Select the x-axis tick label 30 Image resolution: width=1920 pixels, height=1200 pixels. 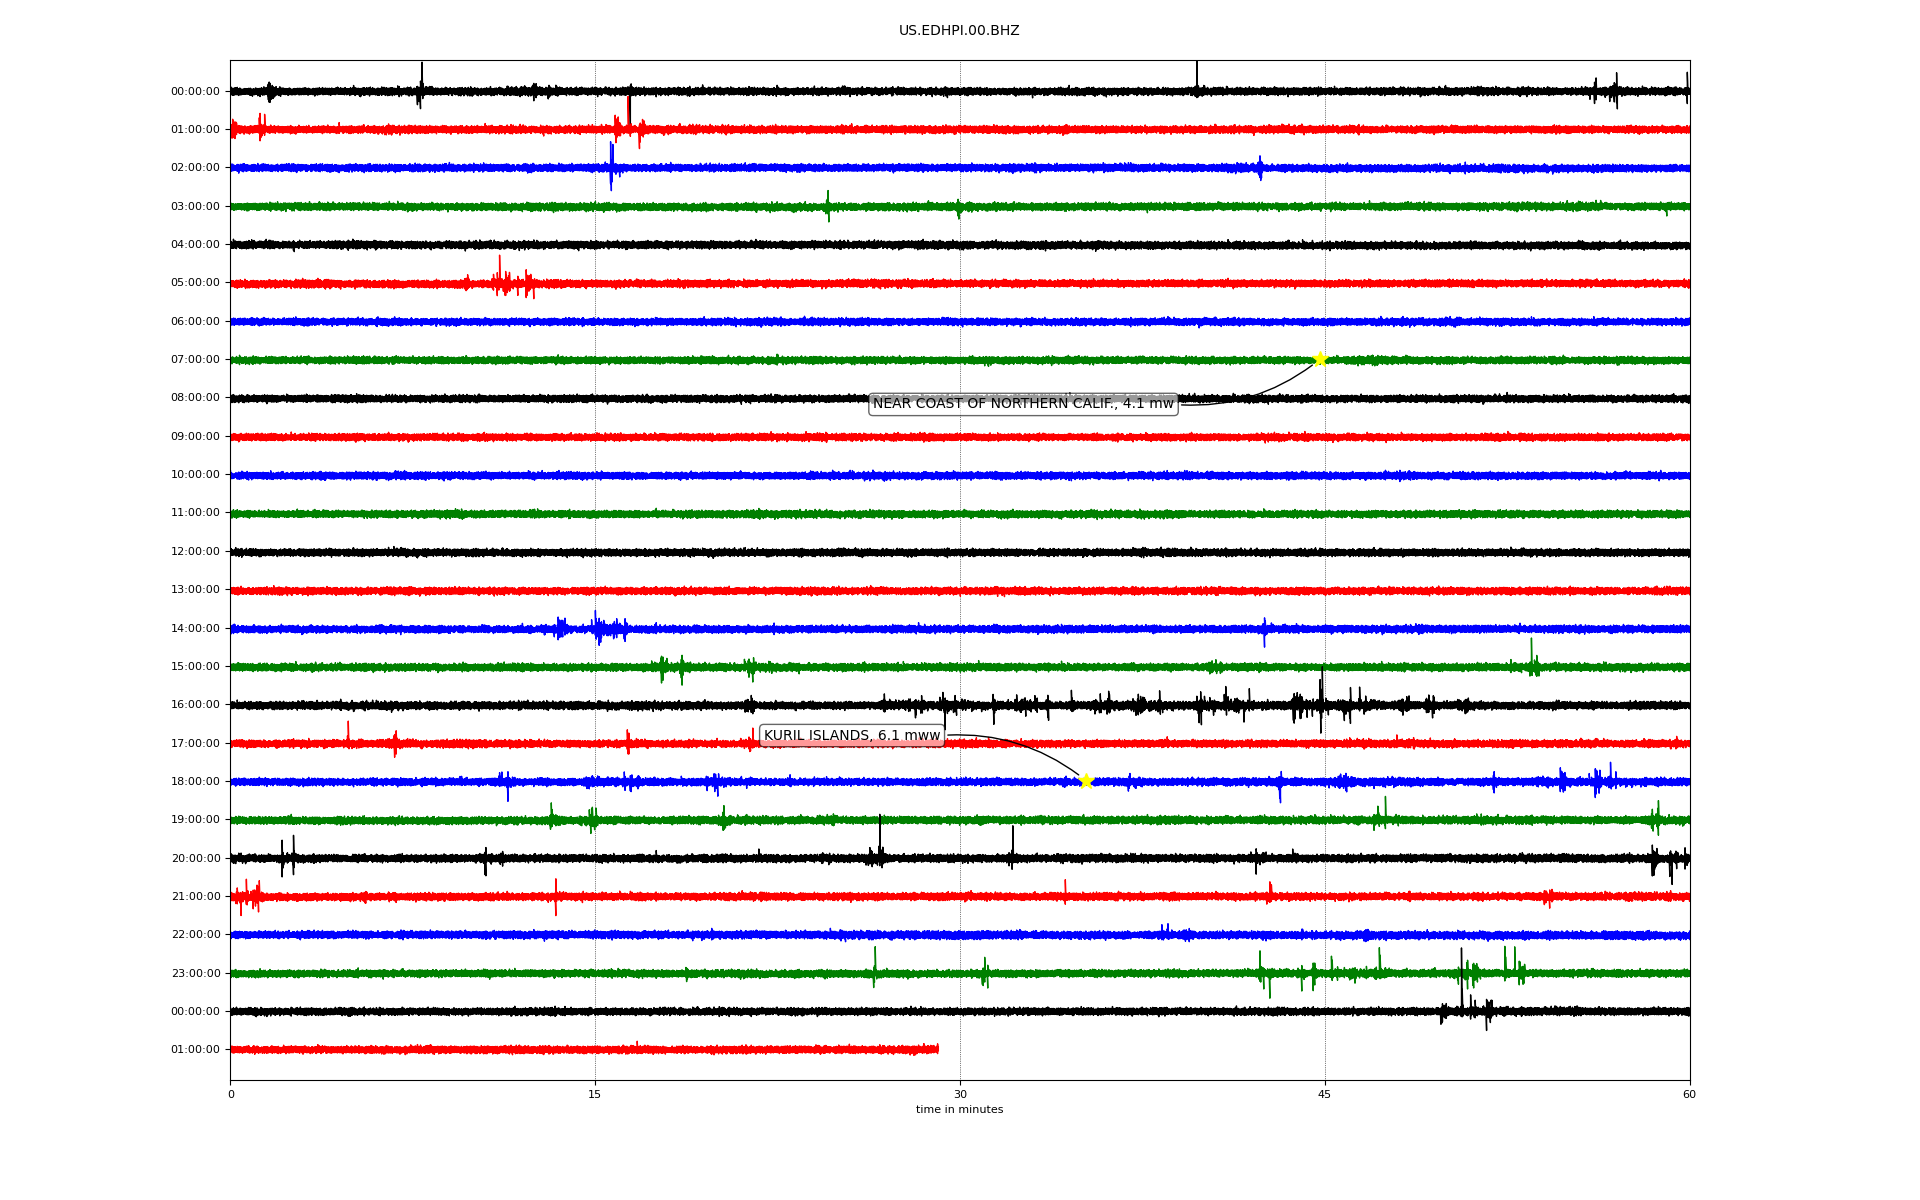pos(960,1095)
